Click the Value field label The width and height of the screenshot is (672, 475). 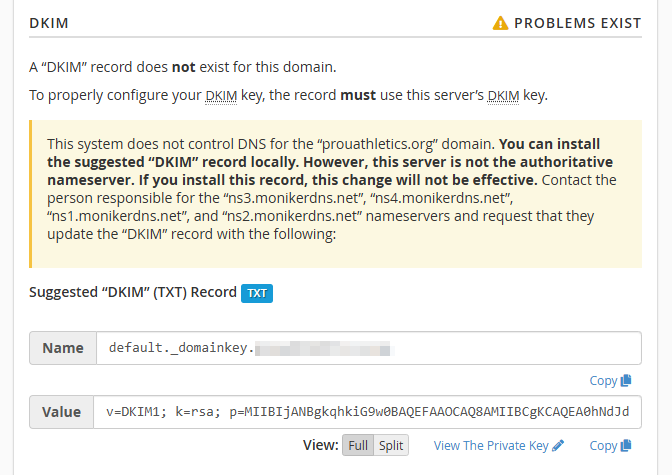pyautogui.click(x=61, y=412)
